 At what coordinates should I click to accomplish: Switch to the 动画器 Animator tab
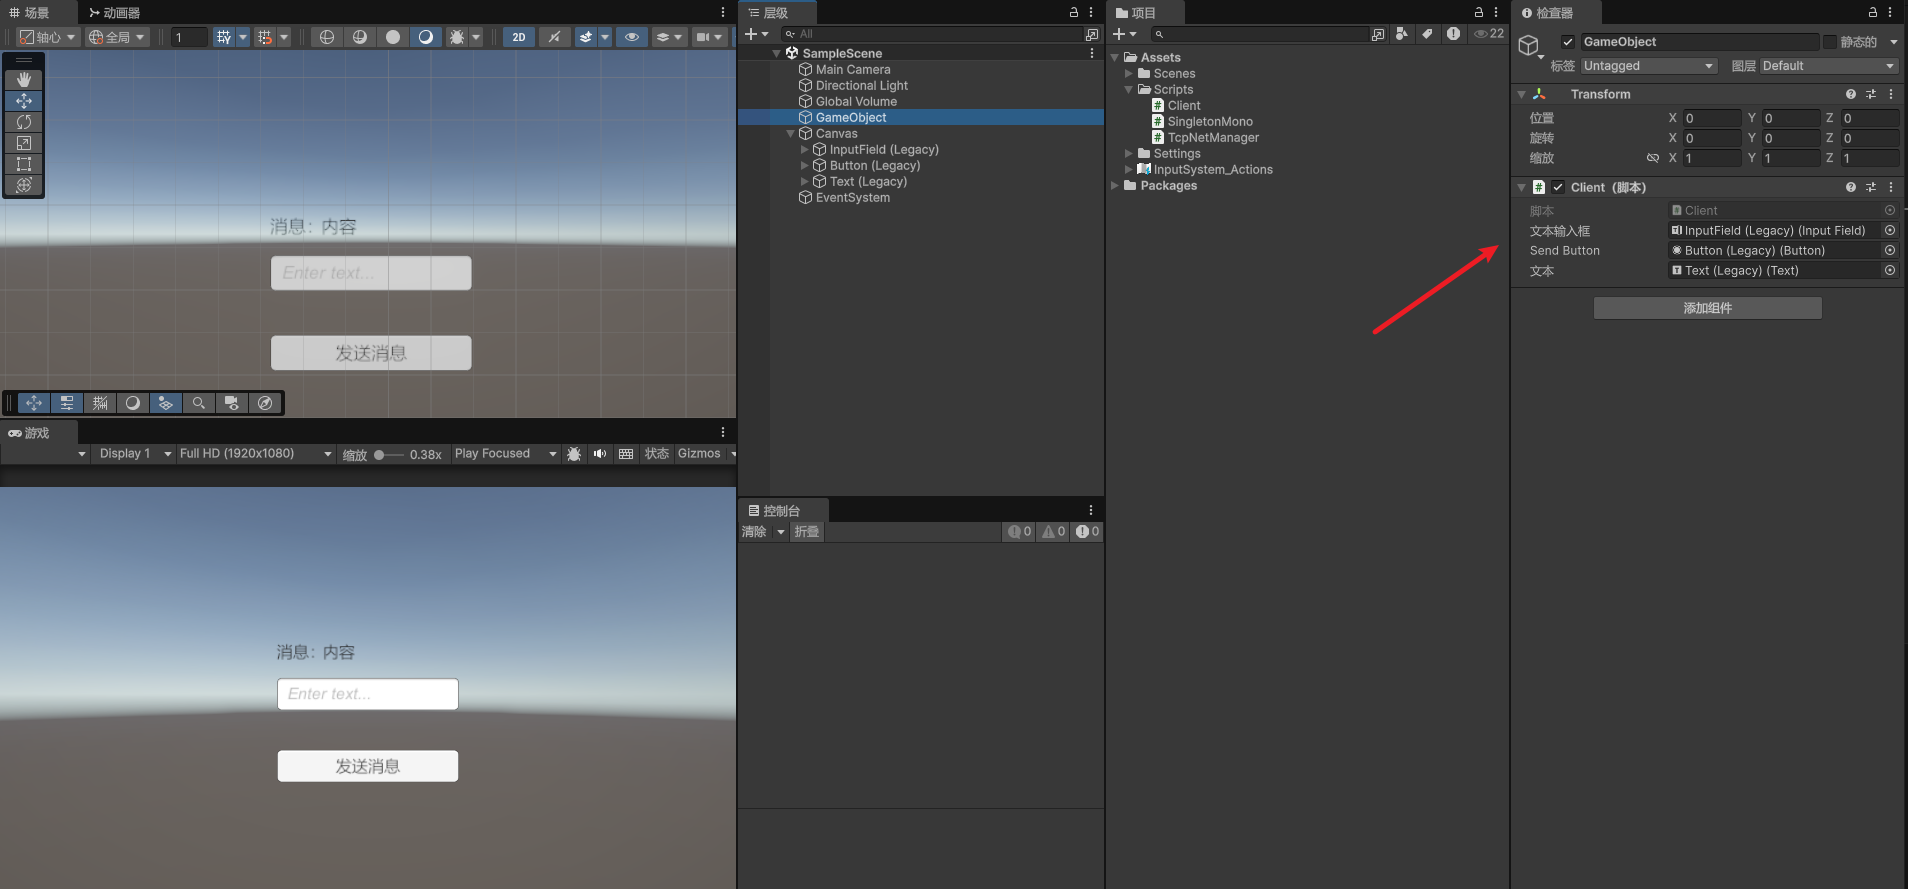pyautogui.click(x=114, y=12)
